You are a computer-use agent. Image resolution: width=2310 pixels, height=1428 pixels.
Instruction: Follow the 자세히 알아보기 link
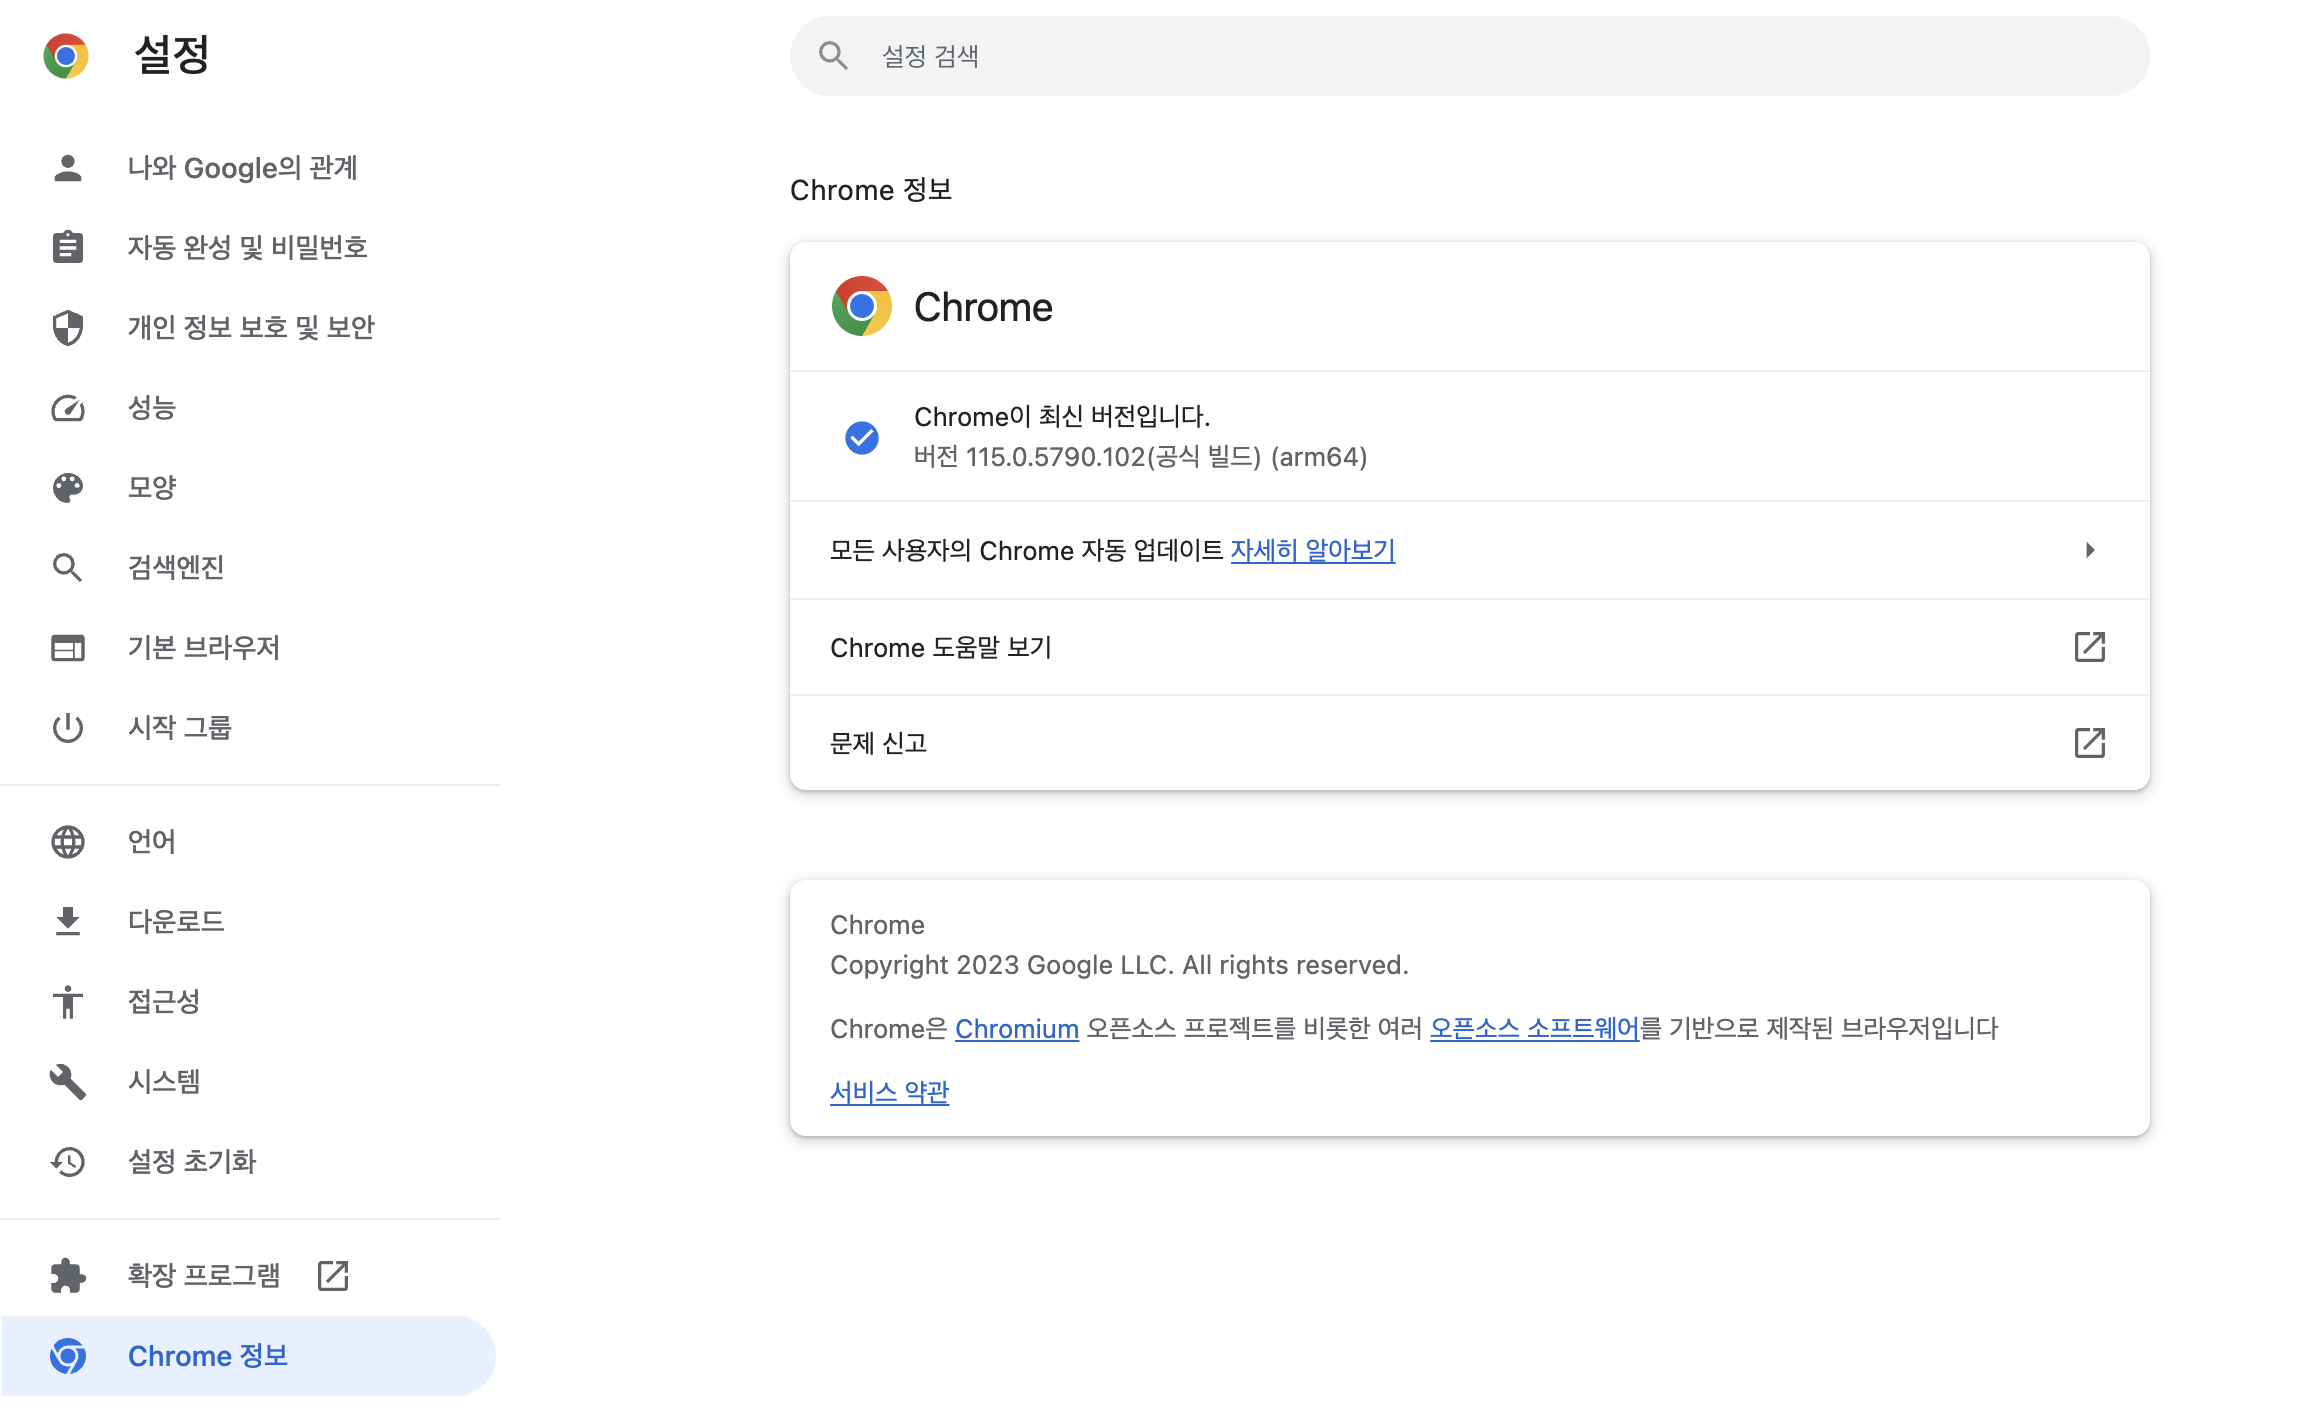tap(1312, 550)
